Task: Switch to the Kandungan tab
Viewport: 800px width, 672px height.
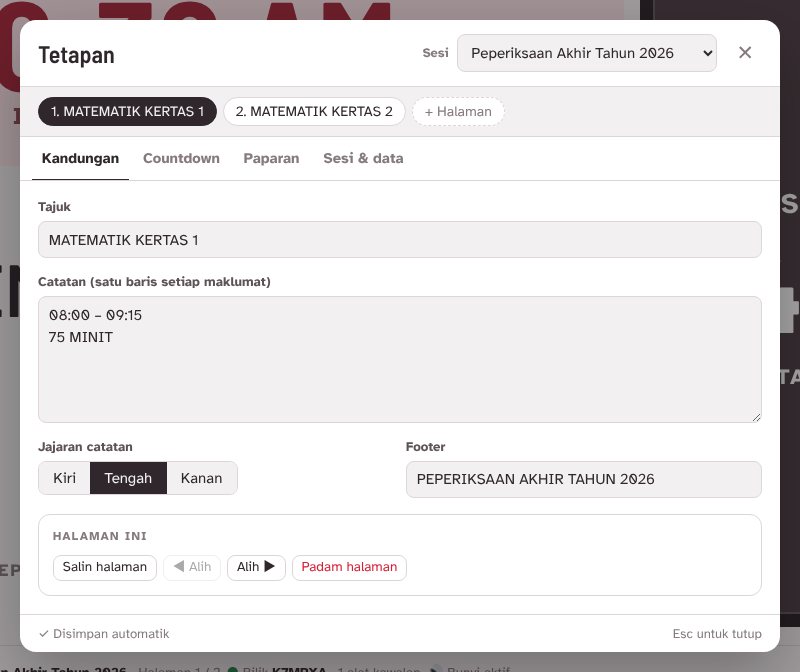Action: (80, 159)
